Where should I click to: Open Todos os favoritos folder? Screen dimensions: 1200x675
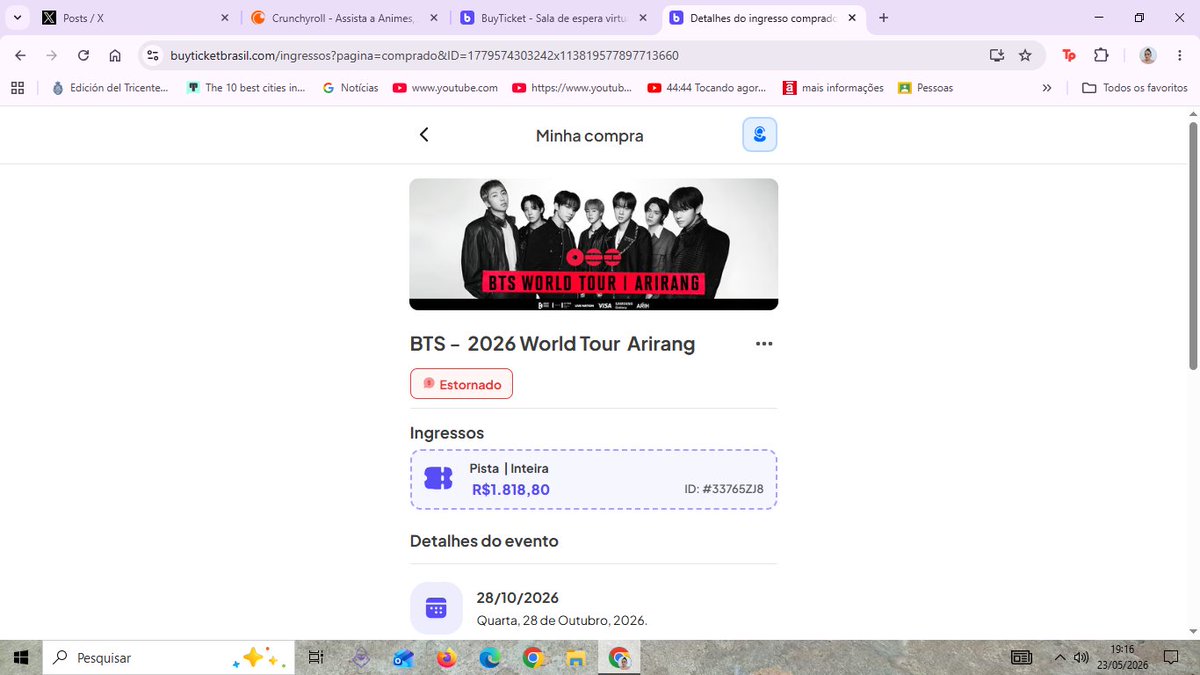pos(1135,88)
